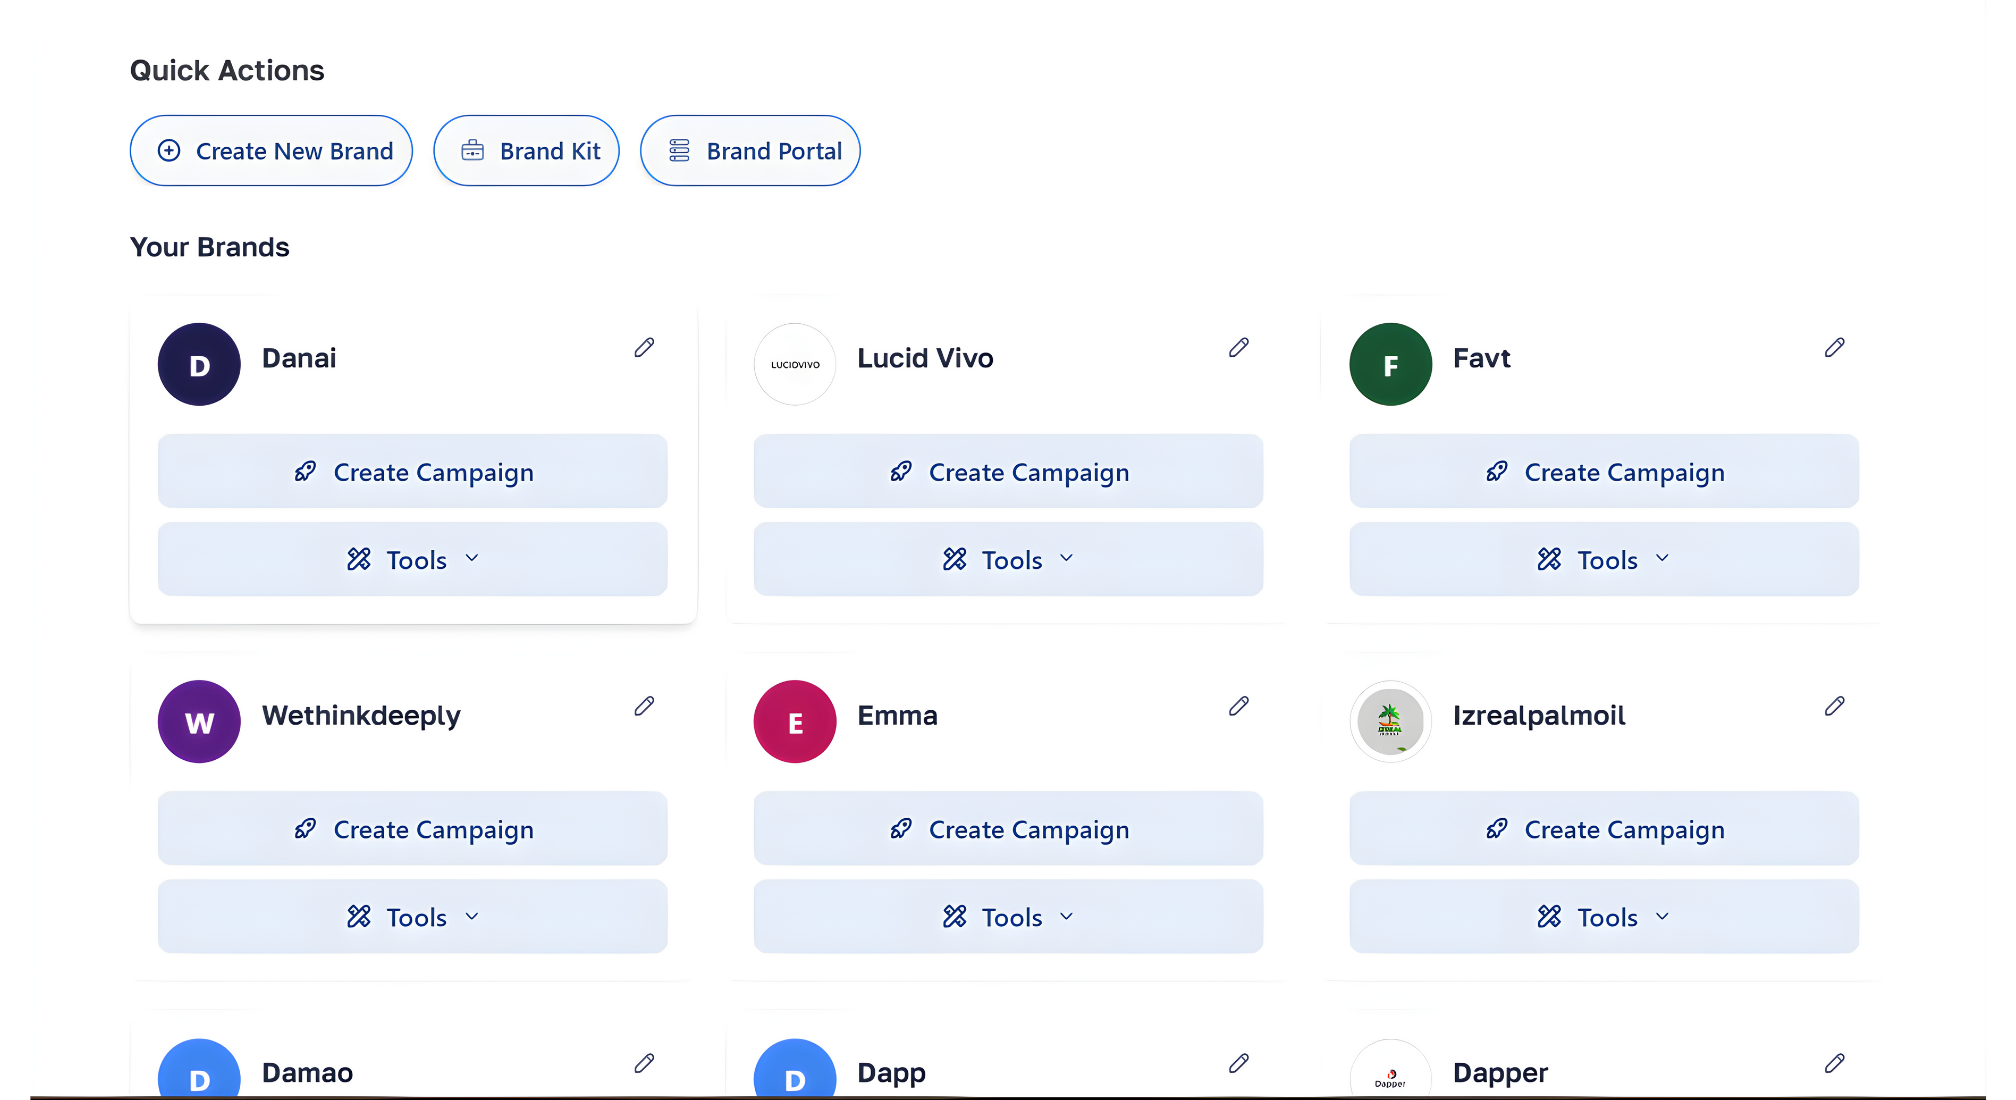
Task: Click Create New Brand button
Action: tap(271, 151)
